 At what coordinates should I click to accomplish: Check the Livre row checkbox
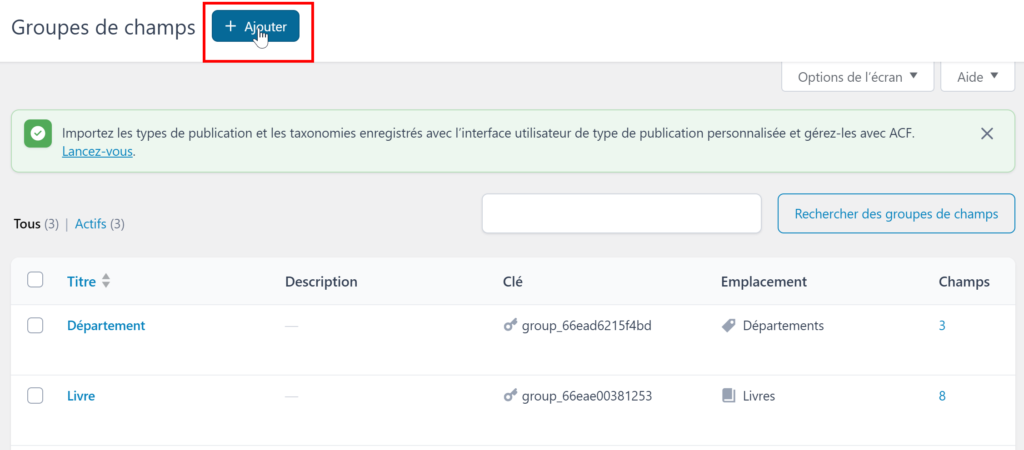click(35, 396)
